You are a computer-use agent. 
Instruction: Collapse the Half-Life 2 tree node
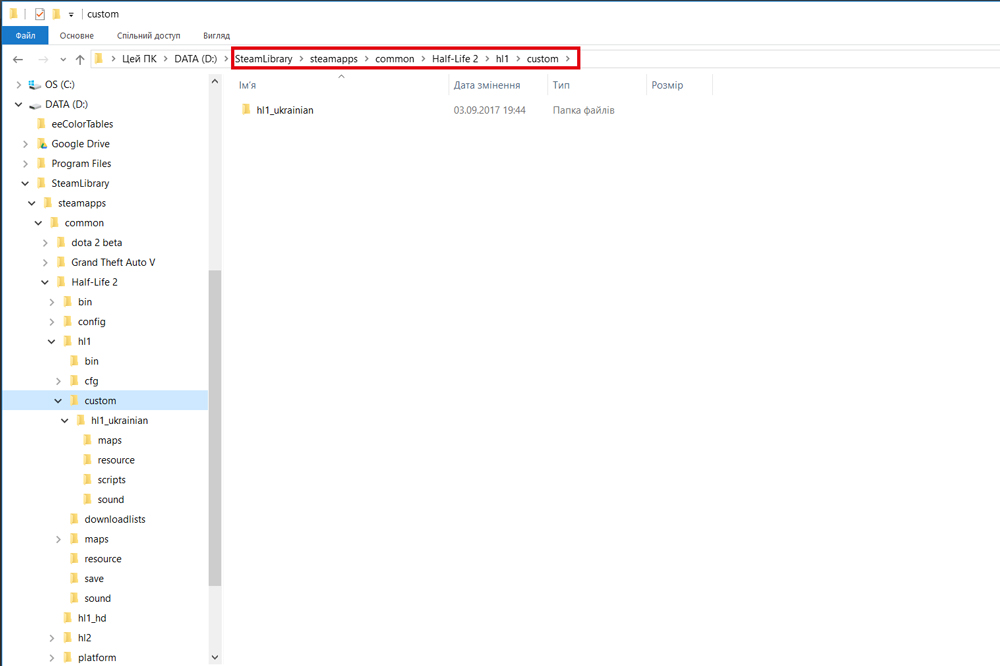click(x=45, y=282)
